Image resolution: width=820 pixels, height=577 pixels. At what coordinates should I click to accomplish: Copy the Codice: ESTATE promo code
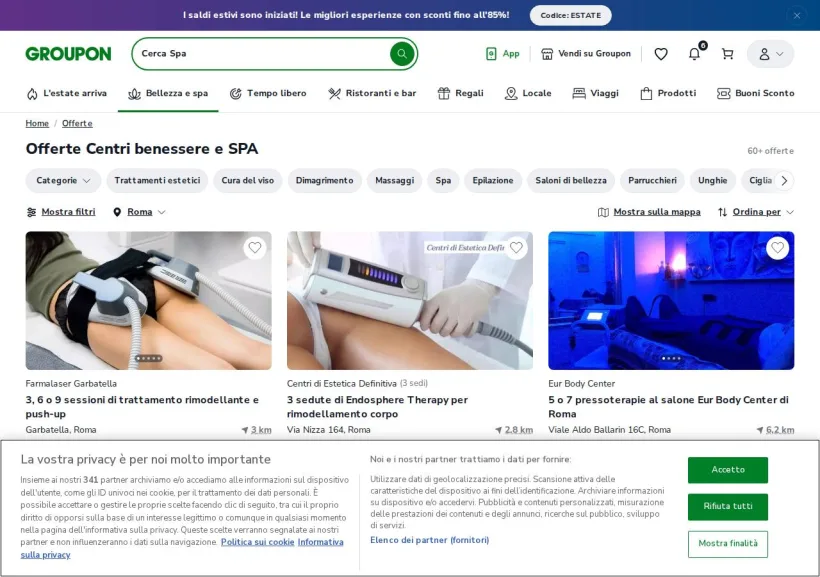pyautogui.click(x=571, y=15)
